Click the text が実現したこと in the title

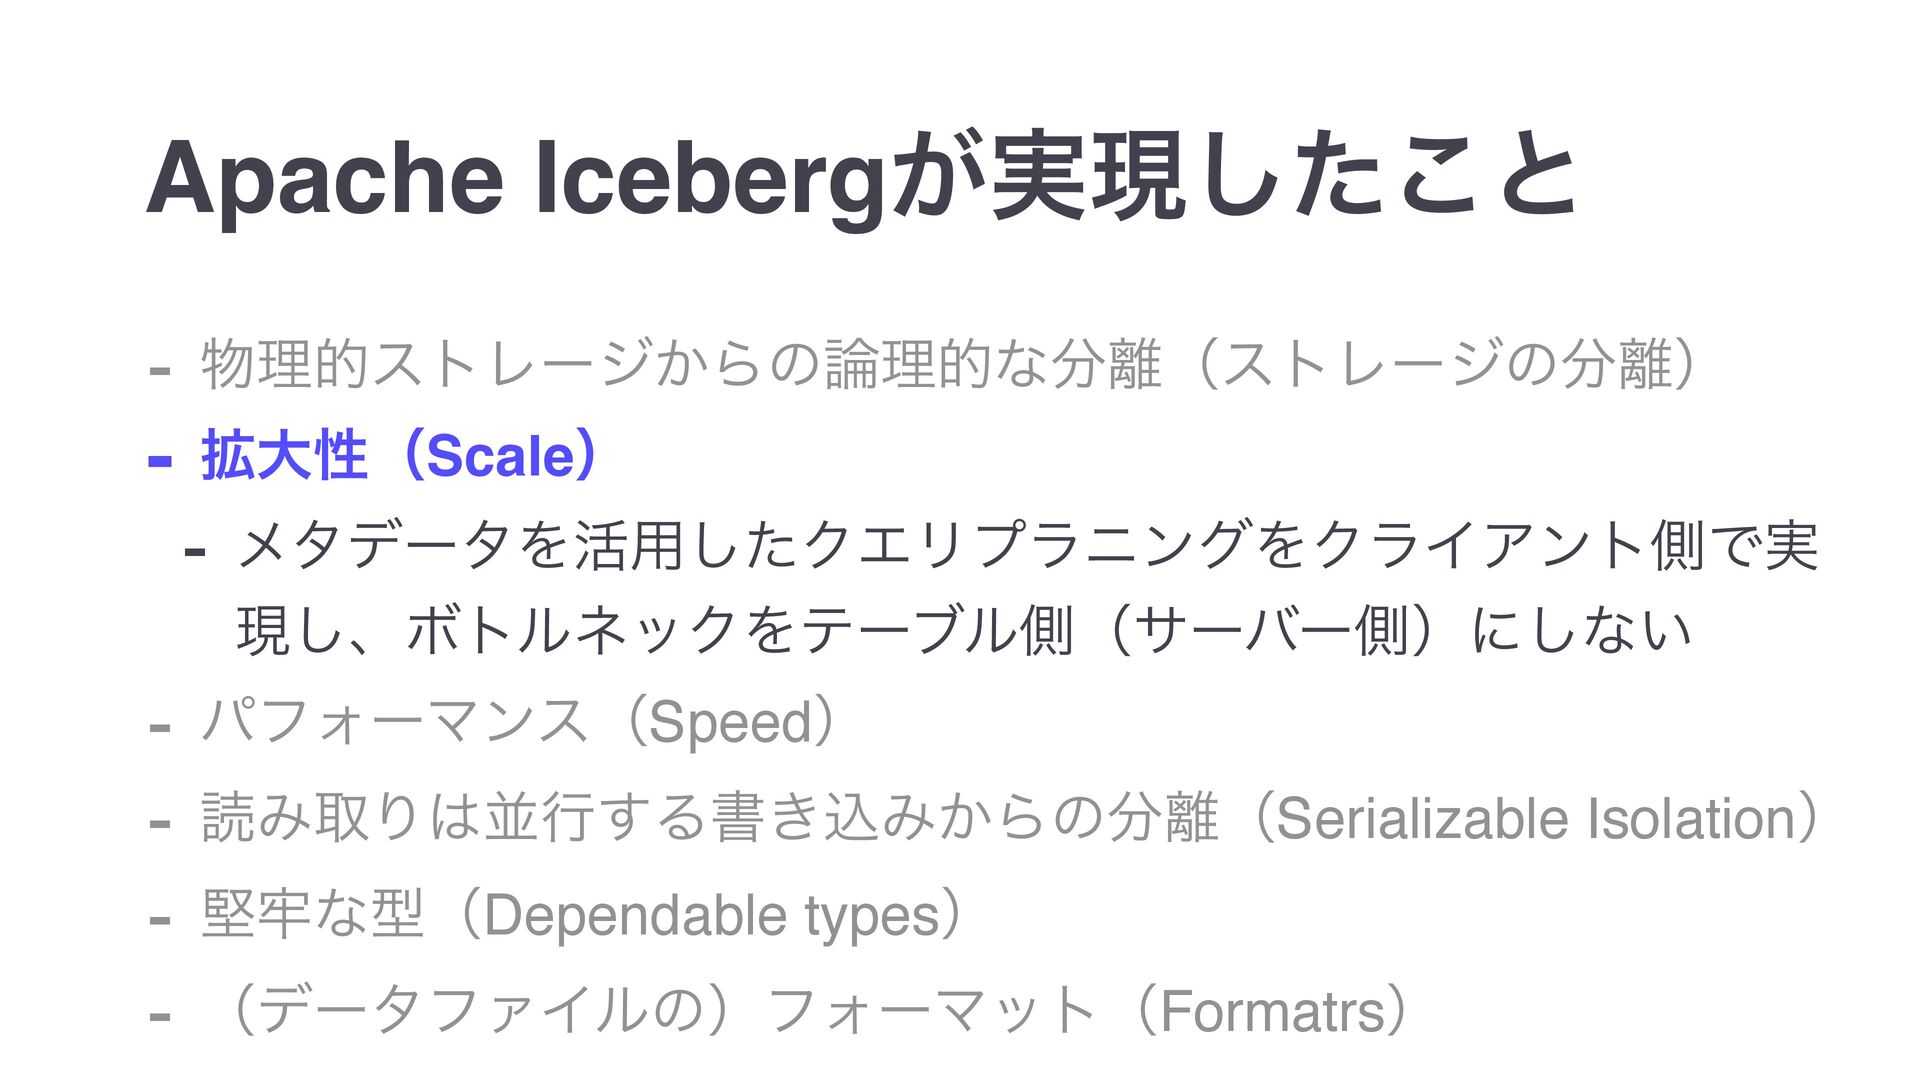(1232, 177)
